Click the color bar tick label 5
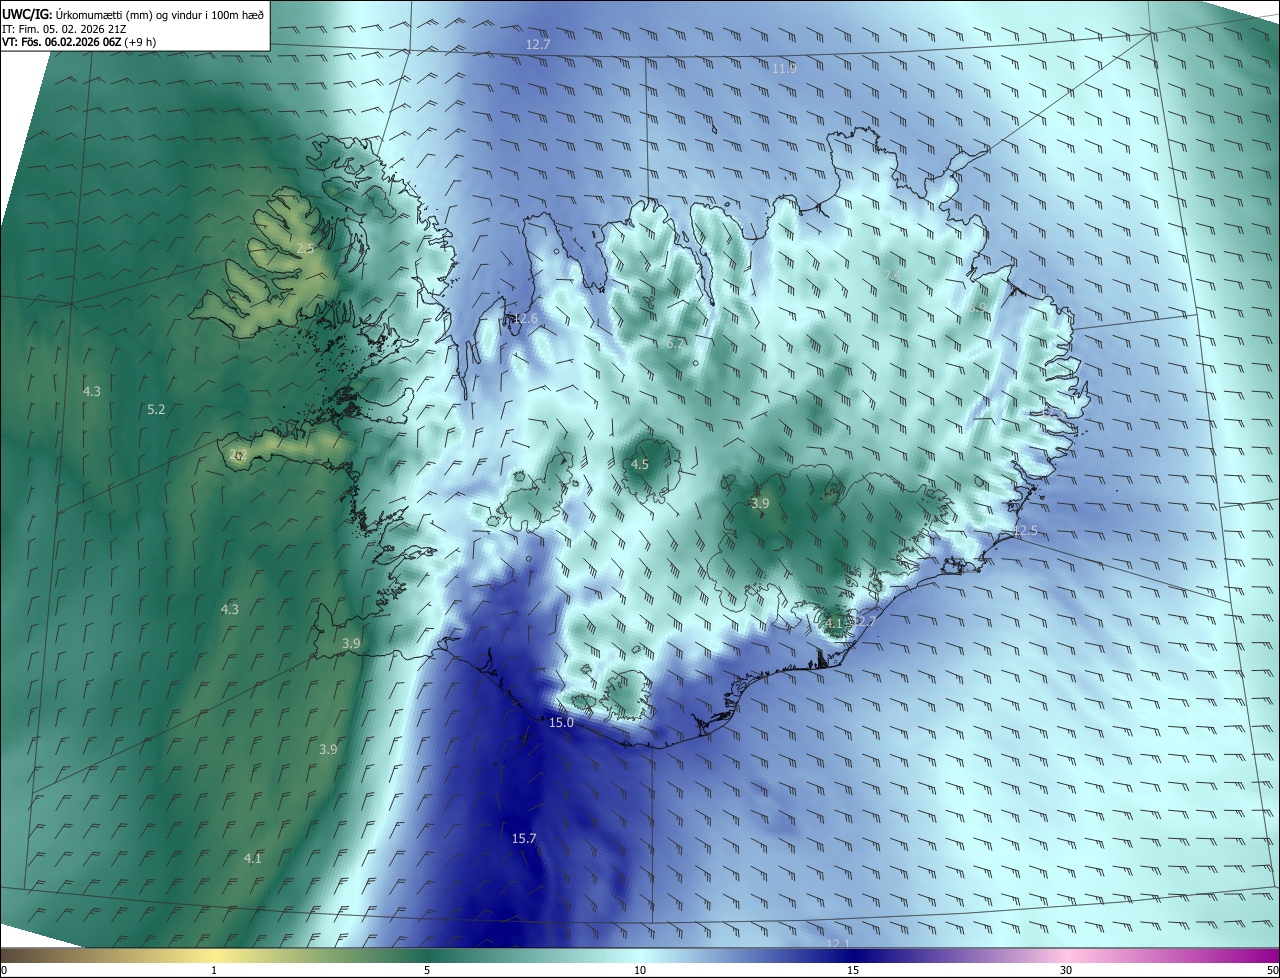Viewport: 1280px width, 978px height. click(427, 970)
